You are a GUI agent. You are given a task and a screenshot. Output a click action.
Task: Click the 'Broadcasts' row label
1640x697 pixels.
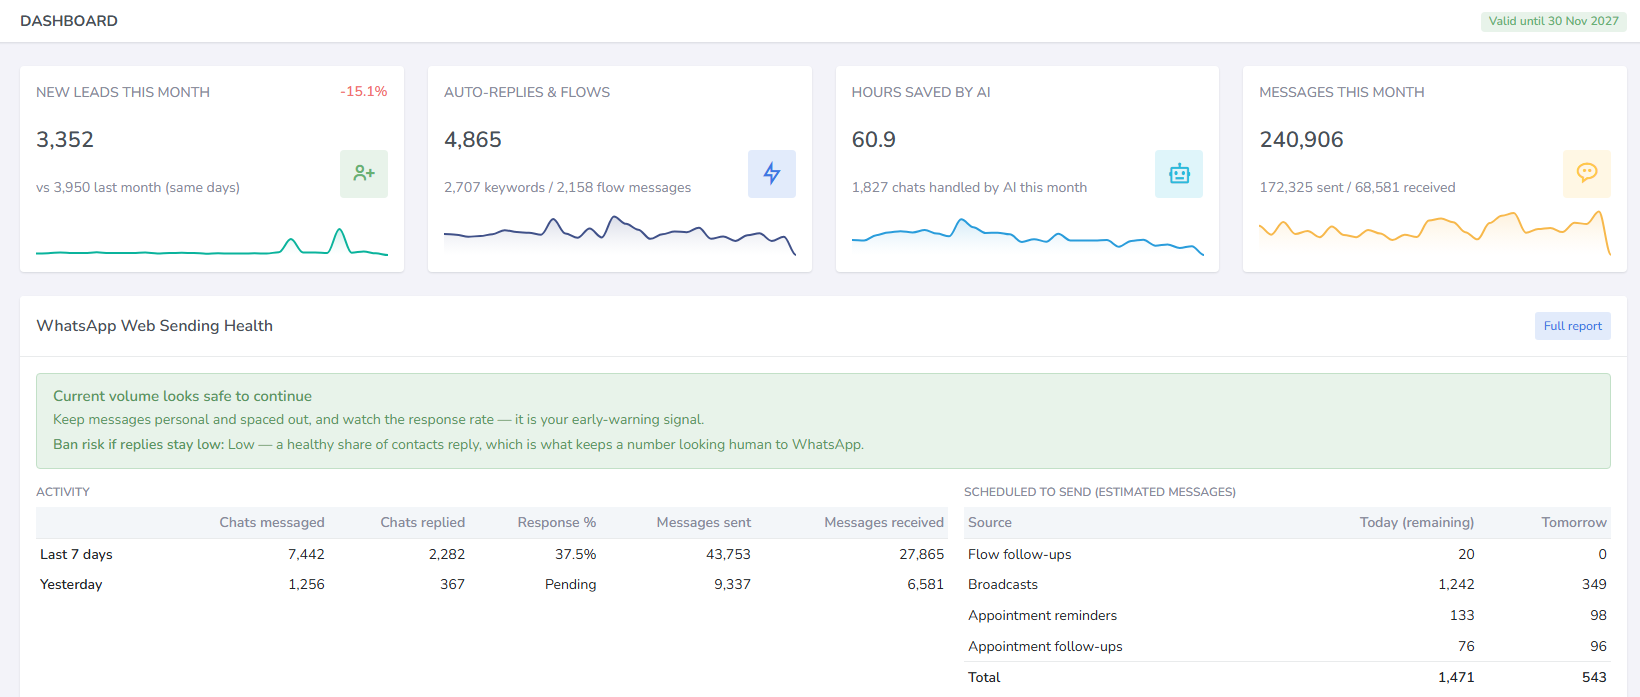click(x=1003, y=584)
